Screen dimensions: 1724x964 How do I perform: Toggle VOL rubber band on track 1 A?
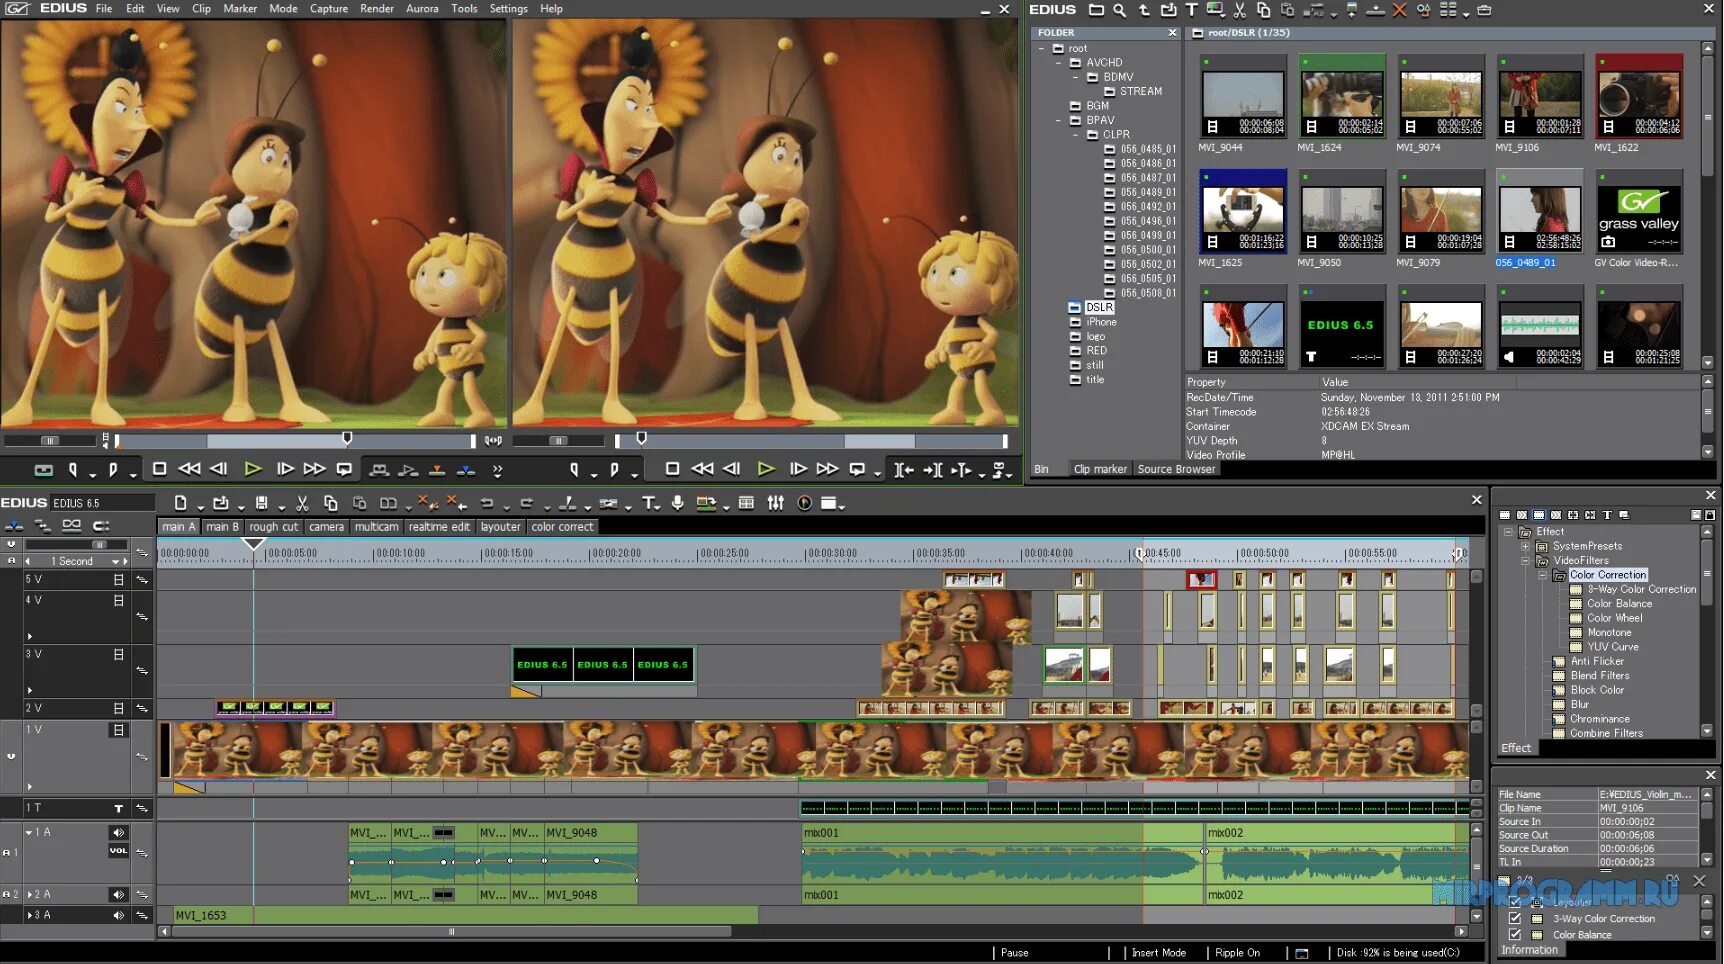click(x=119, y=851)
